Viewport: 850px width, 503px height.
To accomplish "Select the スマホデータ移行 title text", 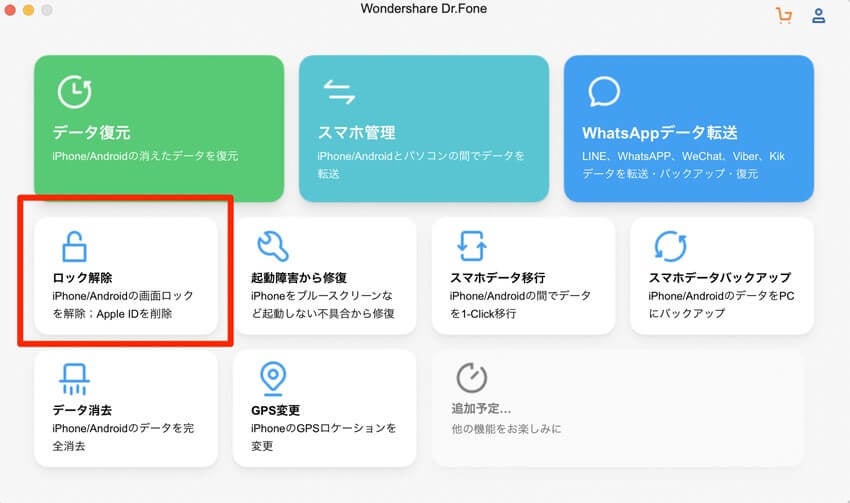I will (497, 278).
